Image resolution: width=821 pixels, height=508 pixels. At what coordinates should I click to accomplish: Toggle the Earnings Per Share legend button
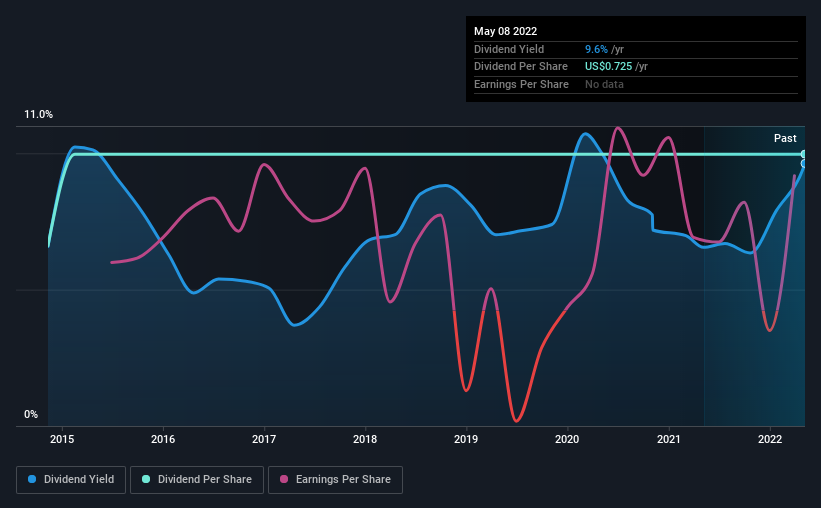click(x=335, y=480)
